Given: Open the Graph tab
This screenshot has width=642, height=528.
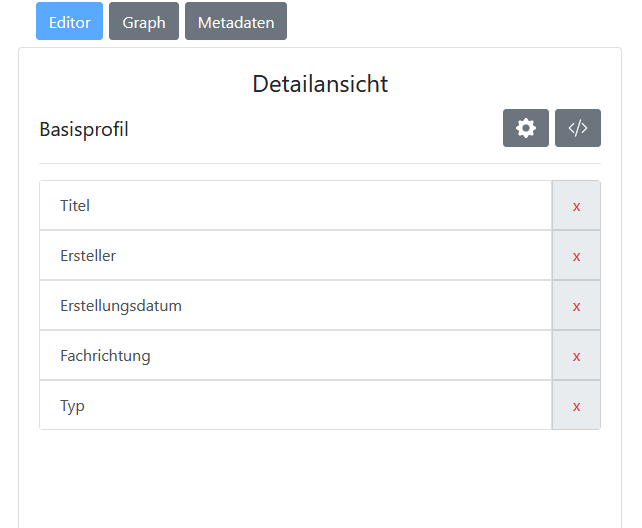Looking at the screenshot, I should pyautogui.click(x=144, y=22).
